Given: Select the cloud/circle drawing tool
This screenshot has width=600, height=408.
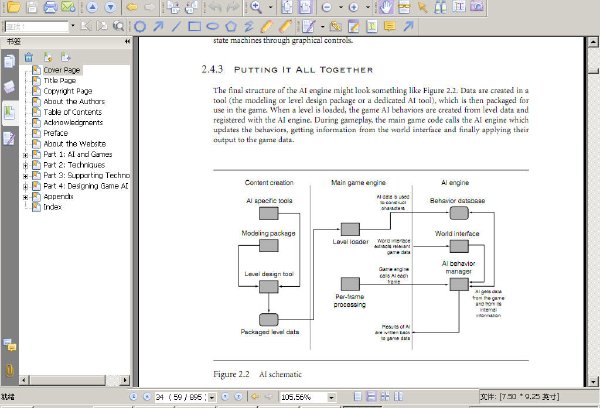Looking at the screenshot, I should (x=140, y=26).
